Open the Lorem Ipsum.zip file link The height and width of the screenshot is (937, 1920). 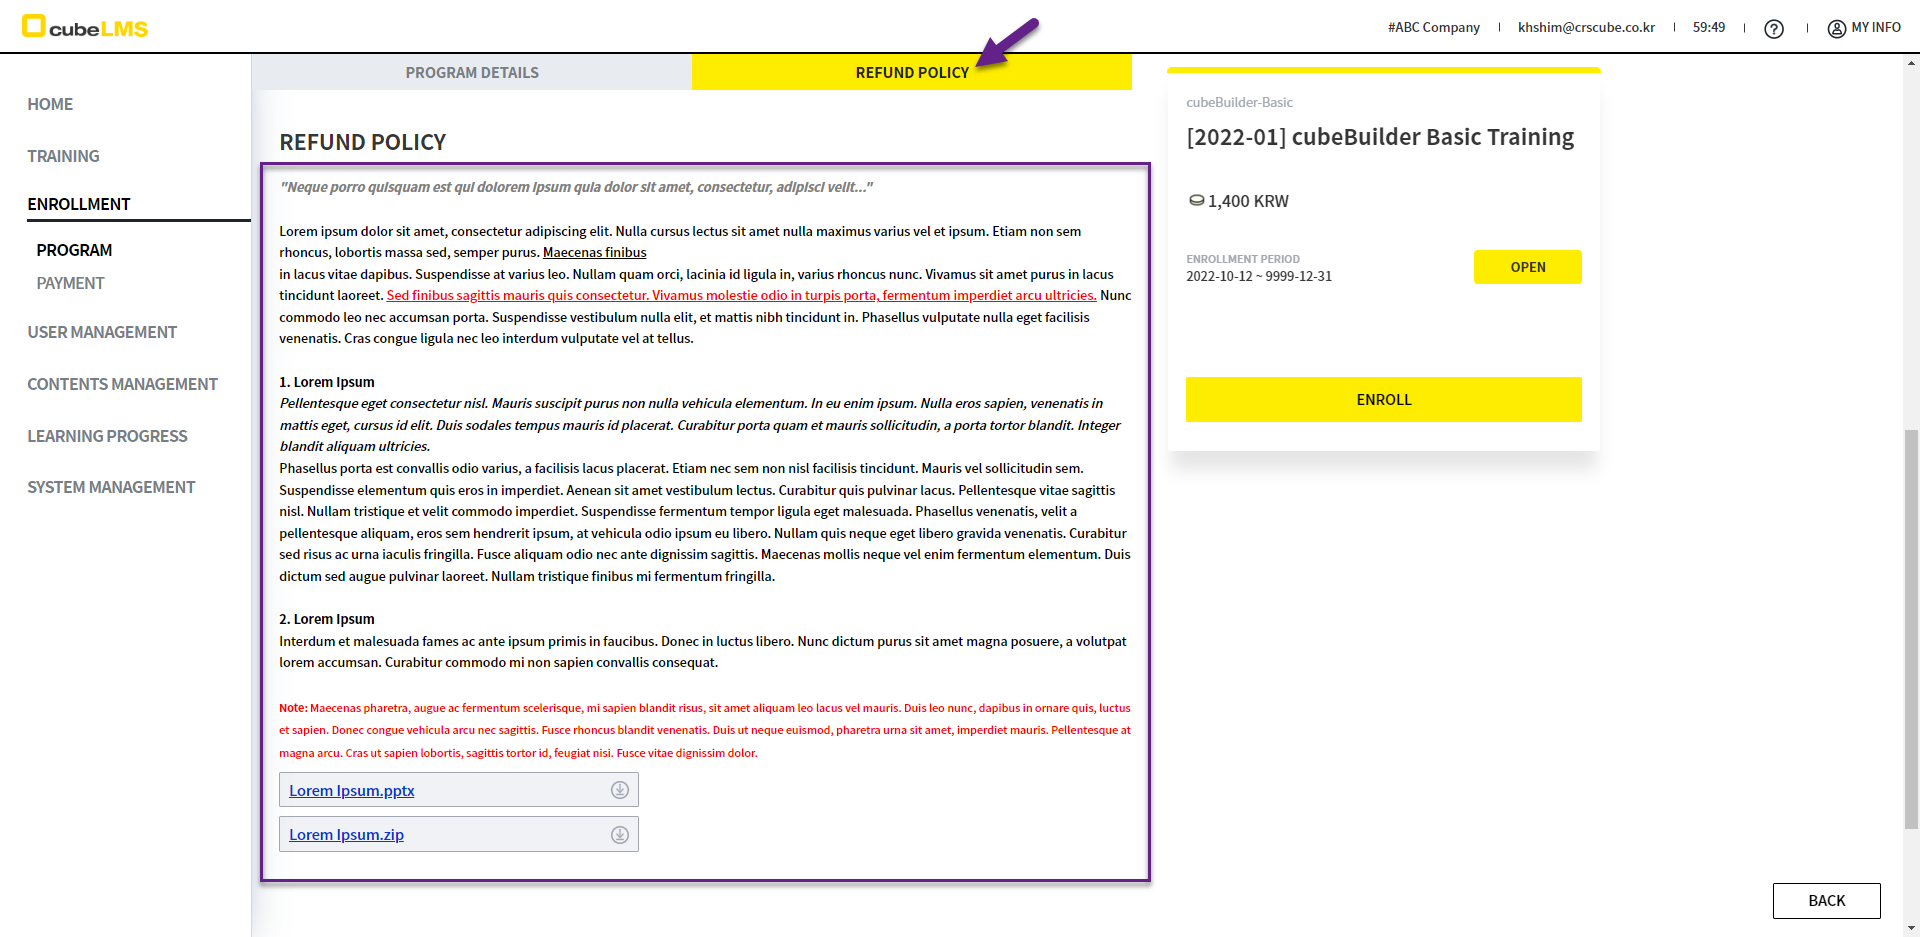pyautogui.click(x=346, y=835)
